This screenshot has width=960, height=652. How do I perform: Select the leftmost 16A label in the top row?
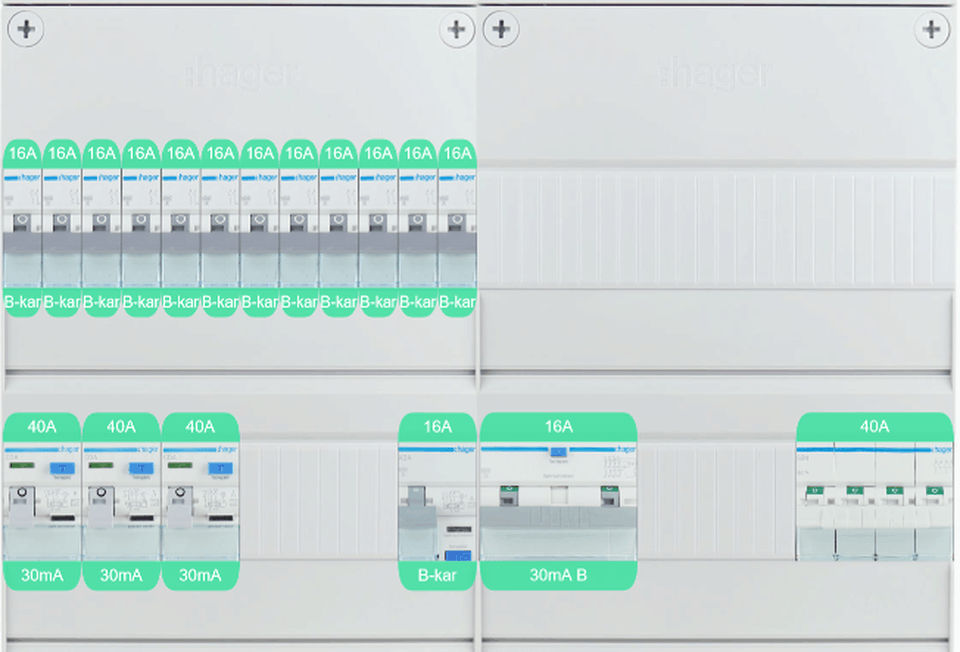23,153
